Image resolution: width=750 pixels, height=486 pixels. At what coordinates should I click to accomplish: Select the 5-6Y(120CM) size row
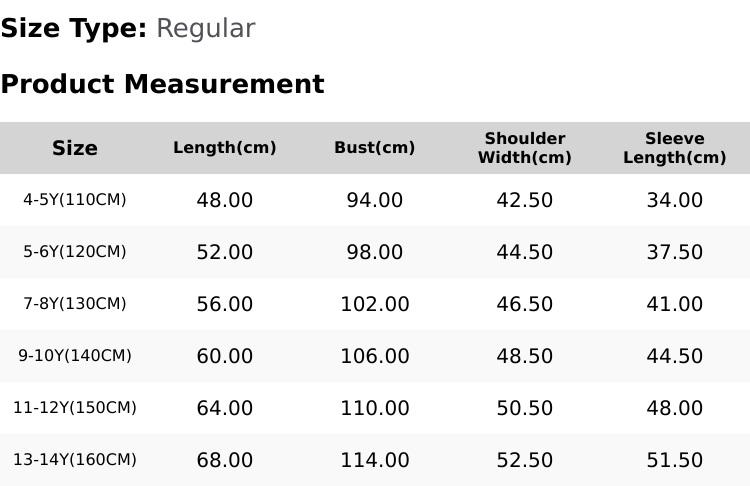pos(375,252)
